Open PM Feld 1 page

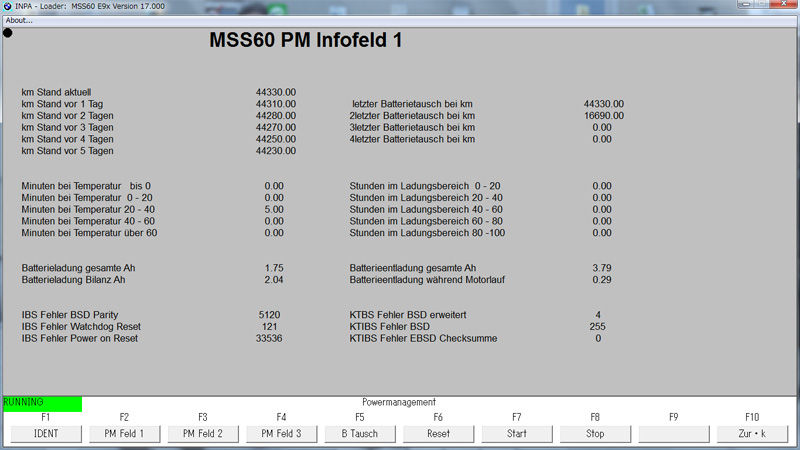(124, 434)
